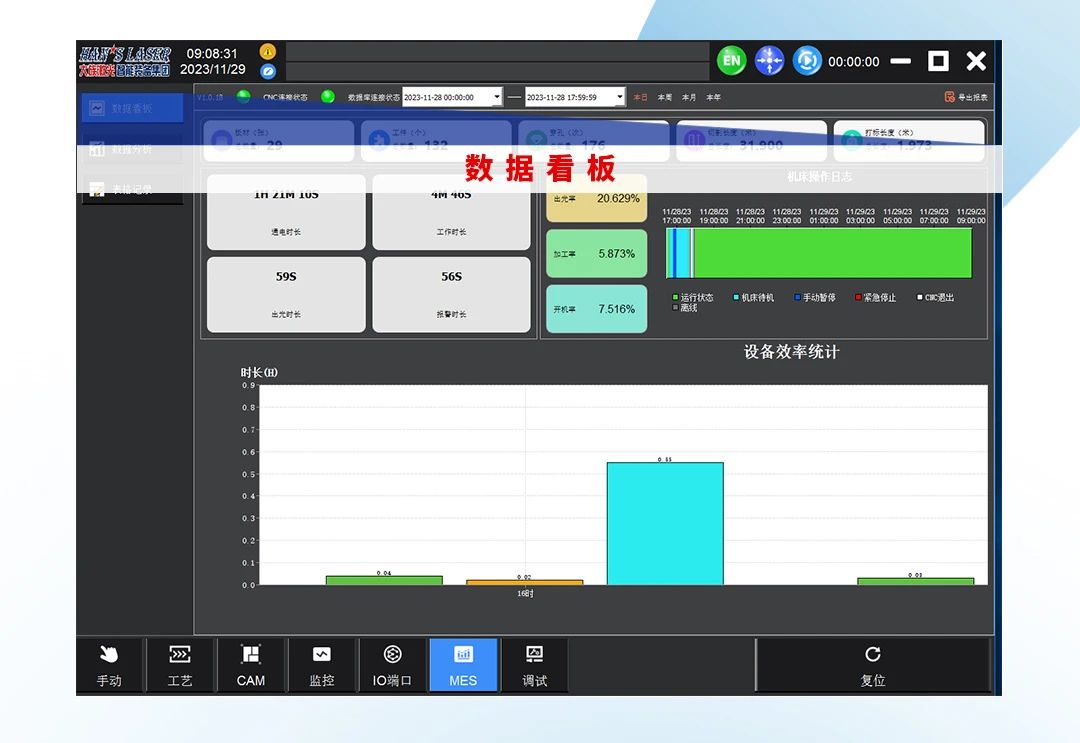Open the start date dropdown 2023-11-28 00:00:00
The width and height of the screenshot is (1080, 743).
[x=495, y=97]
